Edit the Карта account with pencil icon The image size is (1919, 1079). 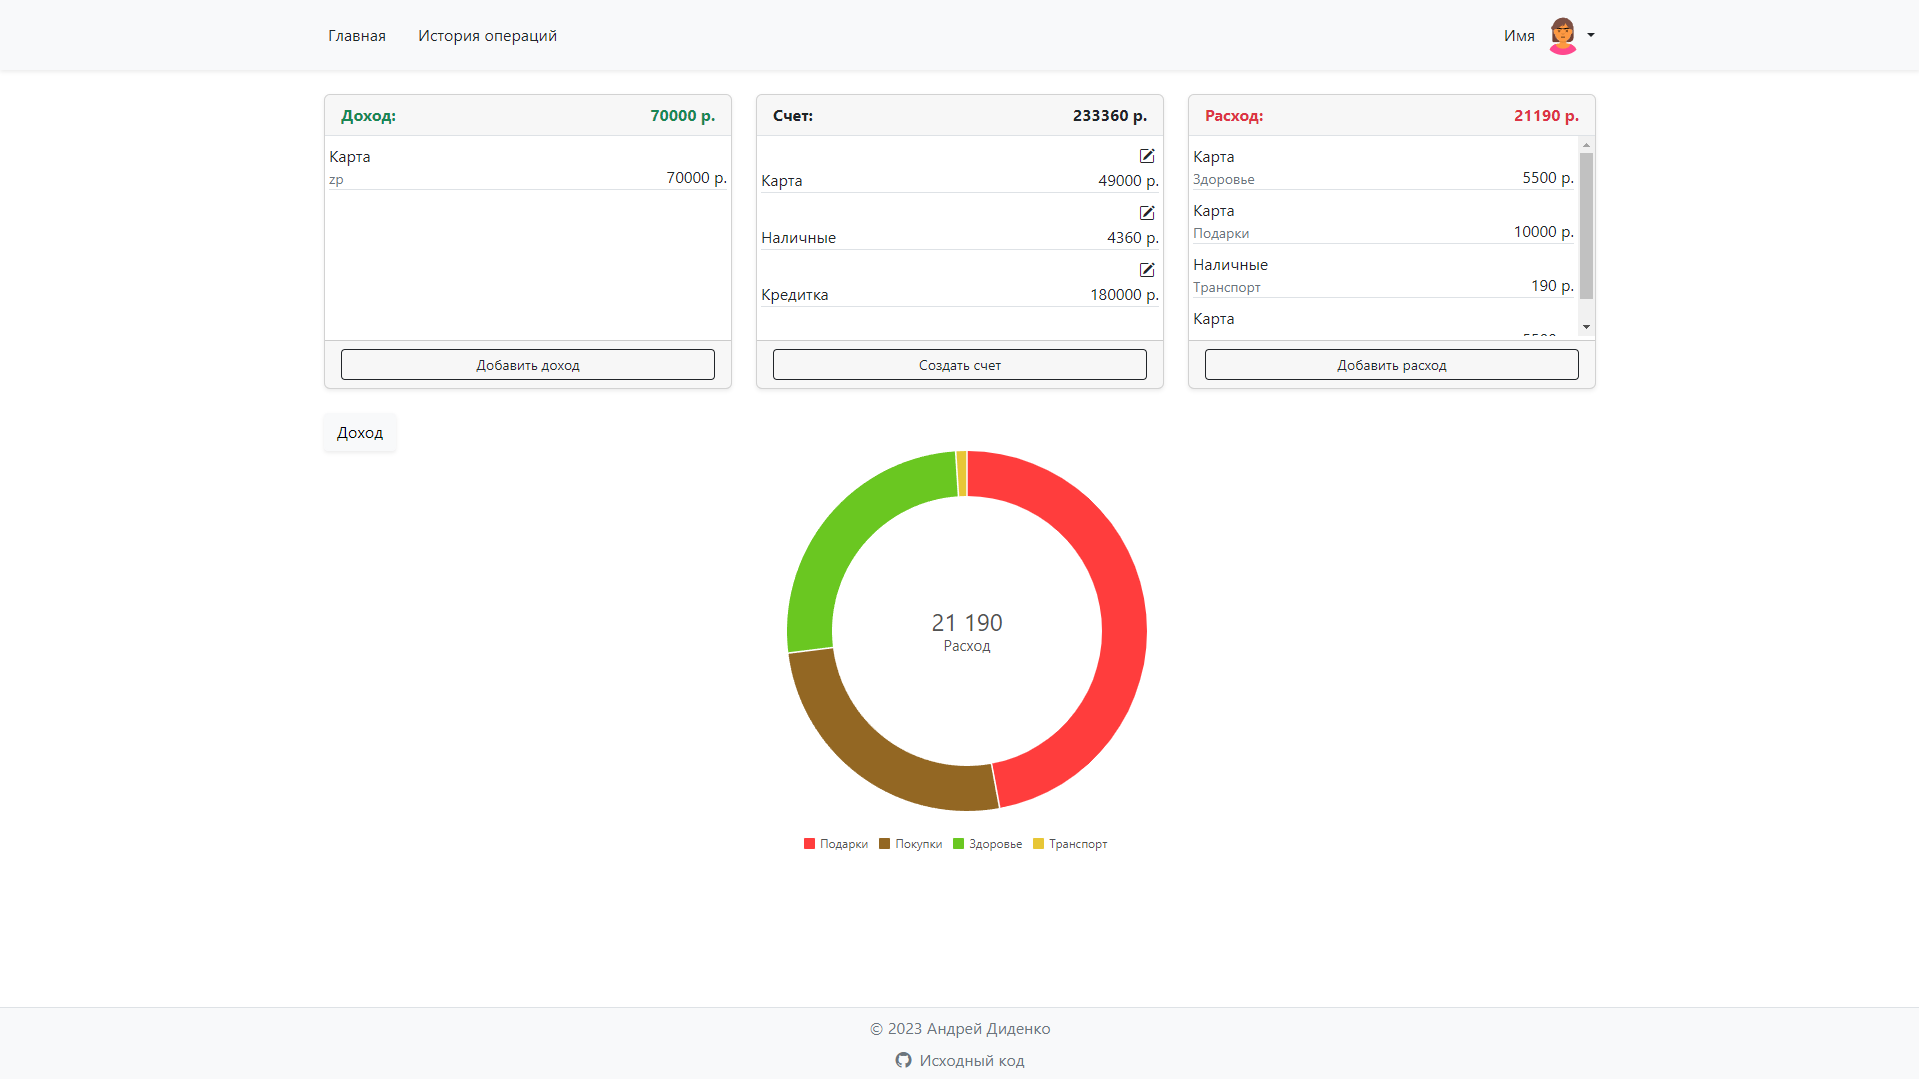[1147, 156]
